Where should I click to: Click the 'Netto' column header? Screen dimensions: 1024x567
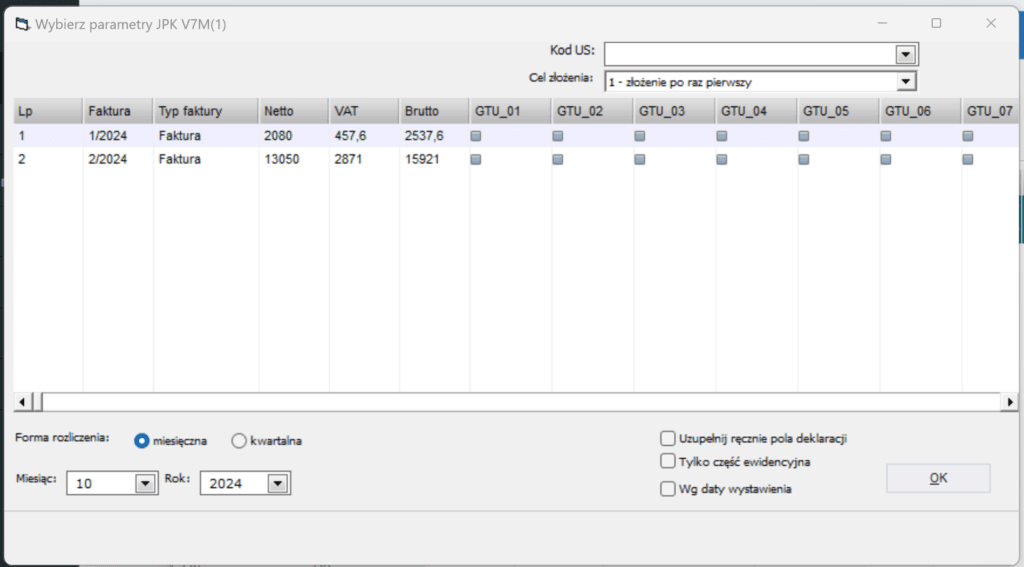(279, 111)
